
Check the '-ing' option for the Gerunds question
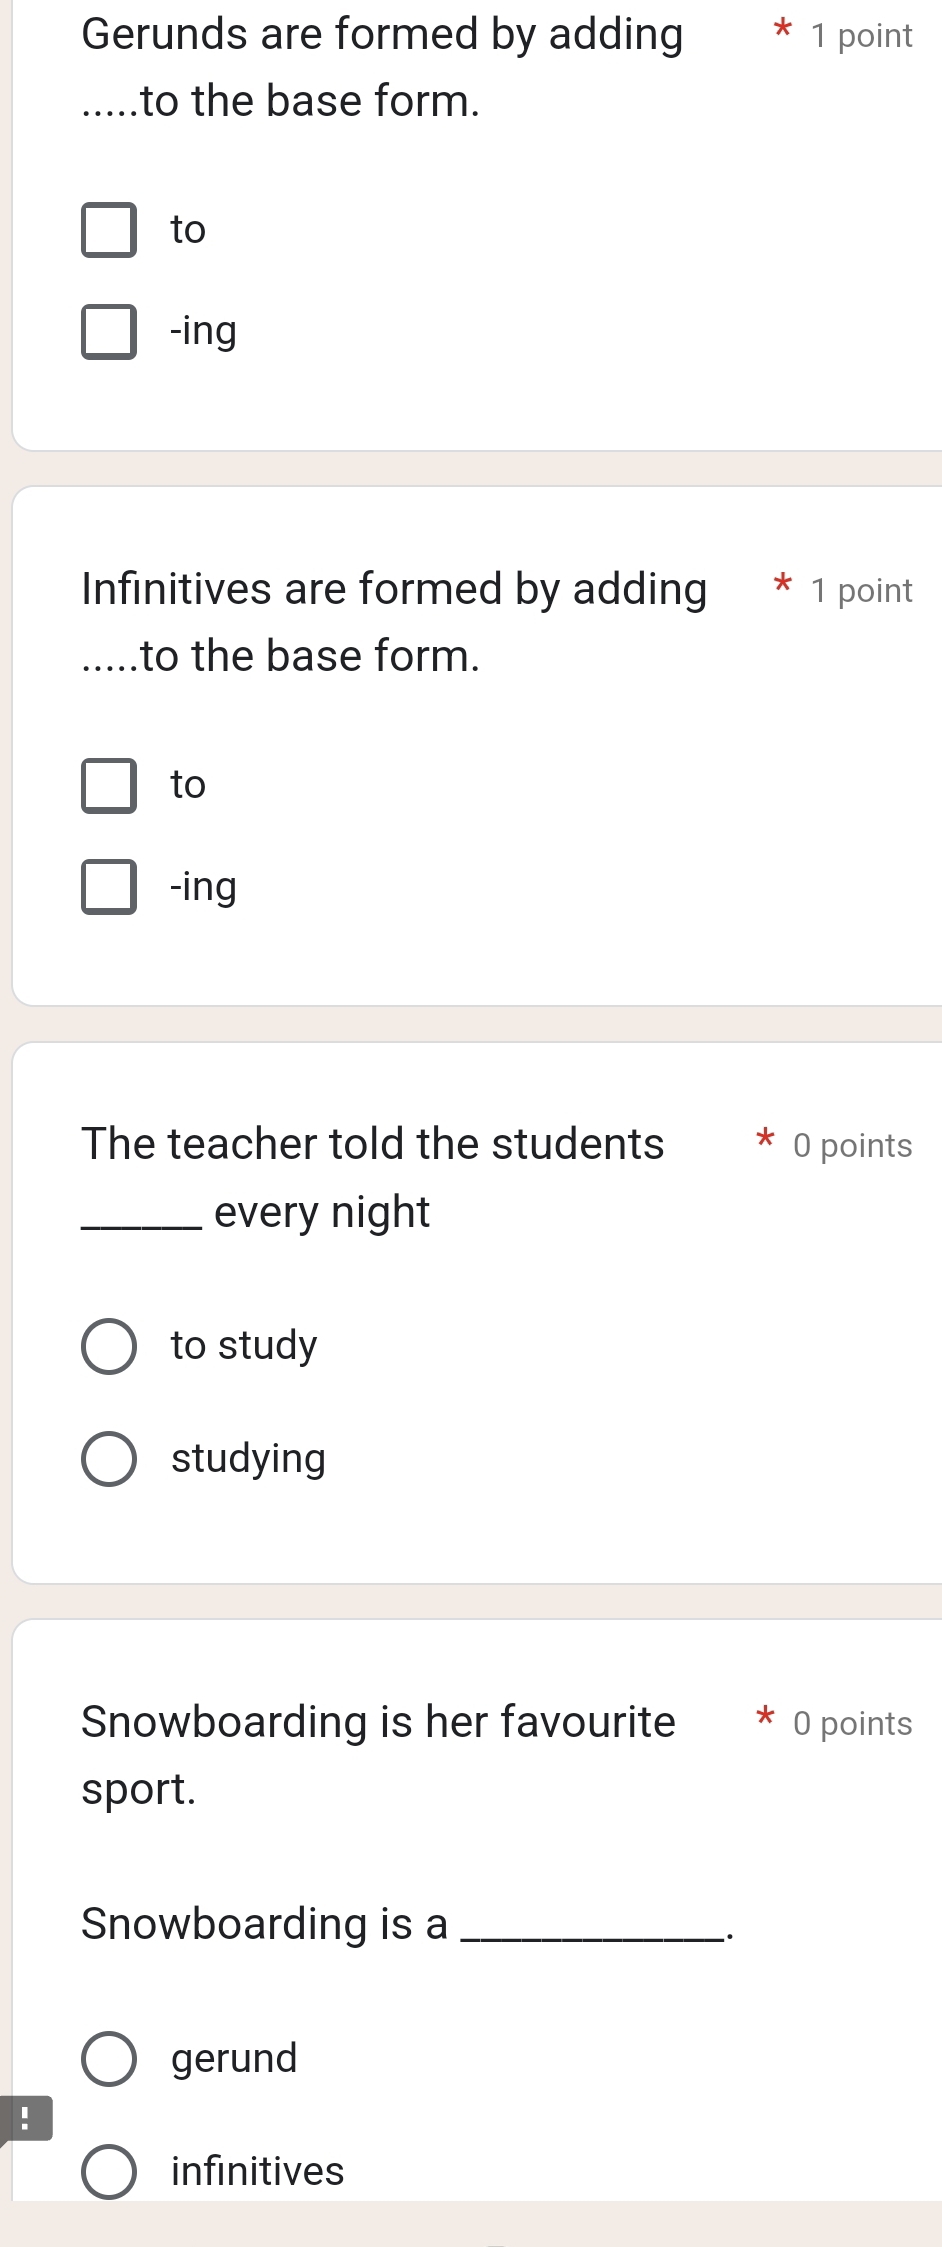tap(108, 333)
